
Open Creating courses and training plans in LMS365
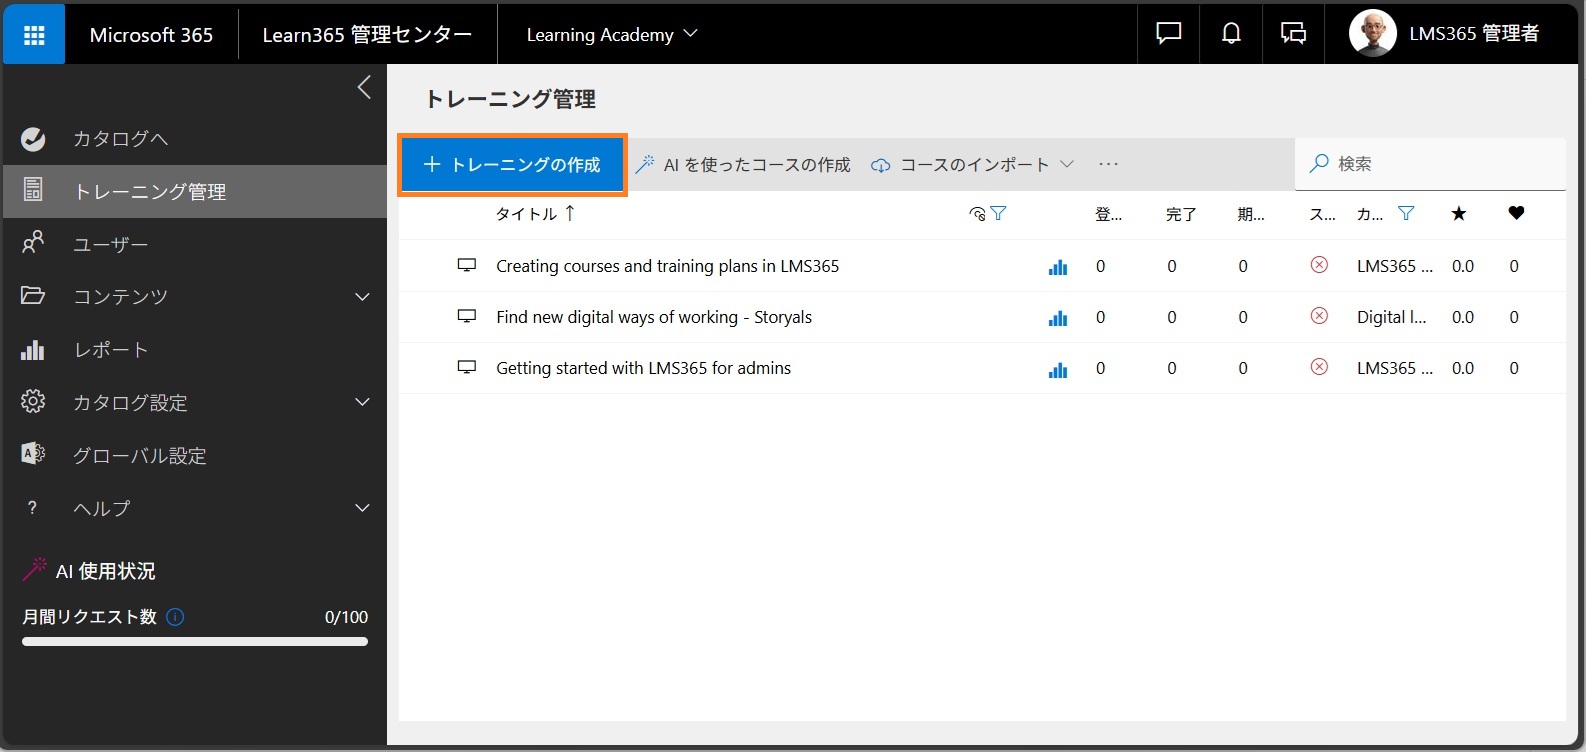(x=667, y=266)
